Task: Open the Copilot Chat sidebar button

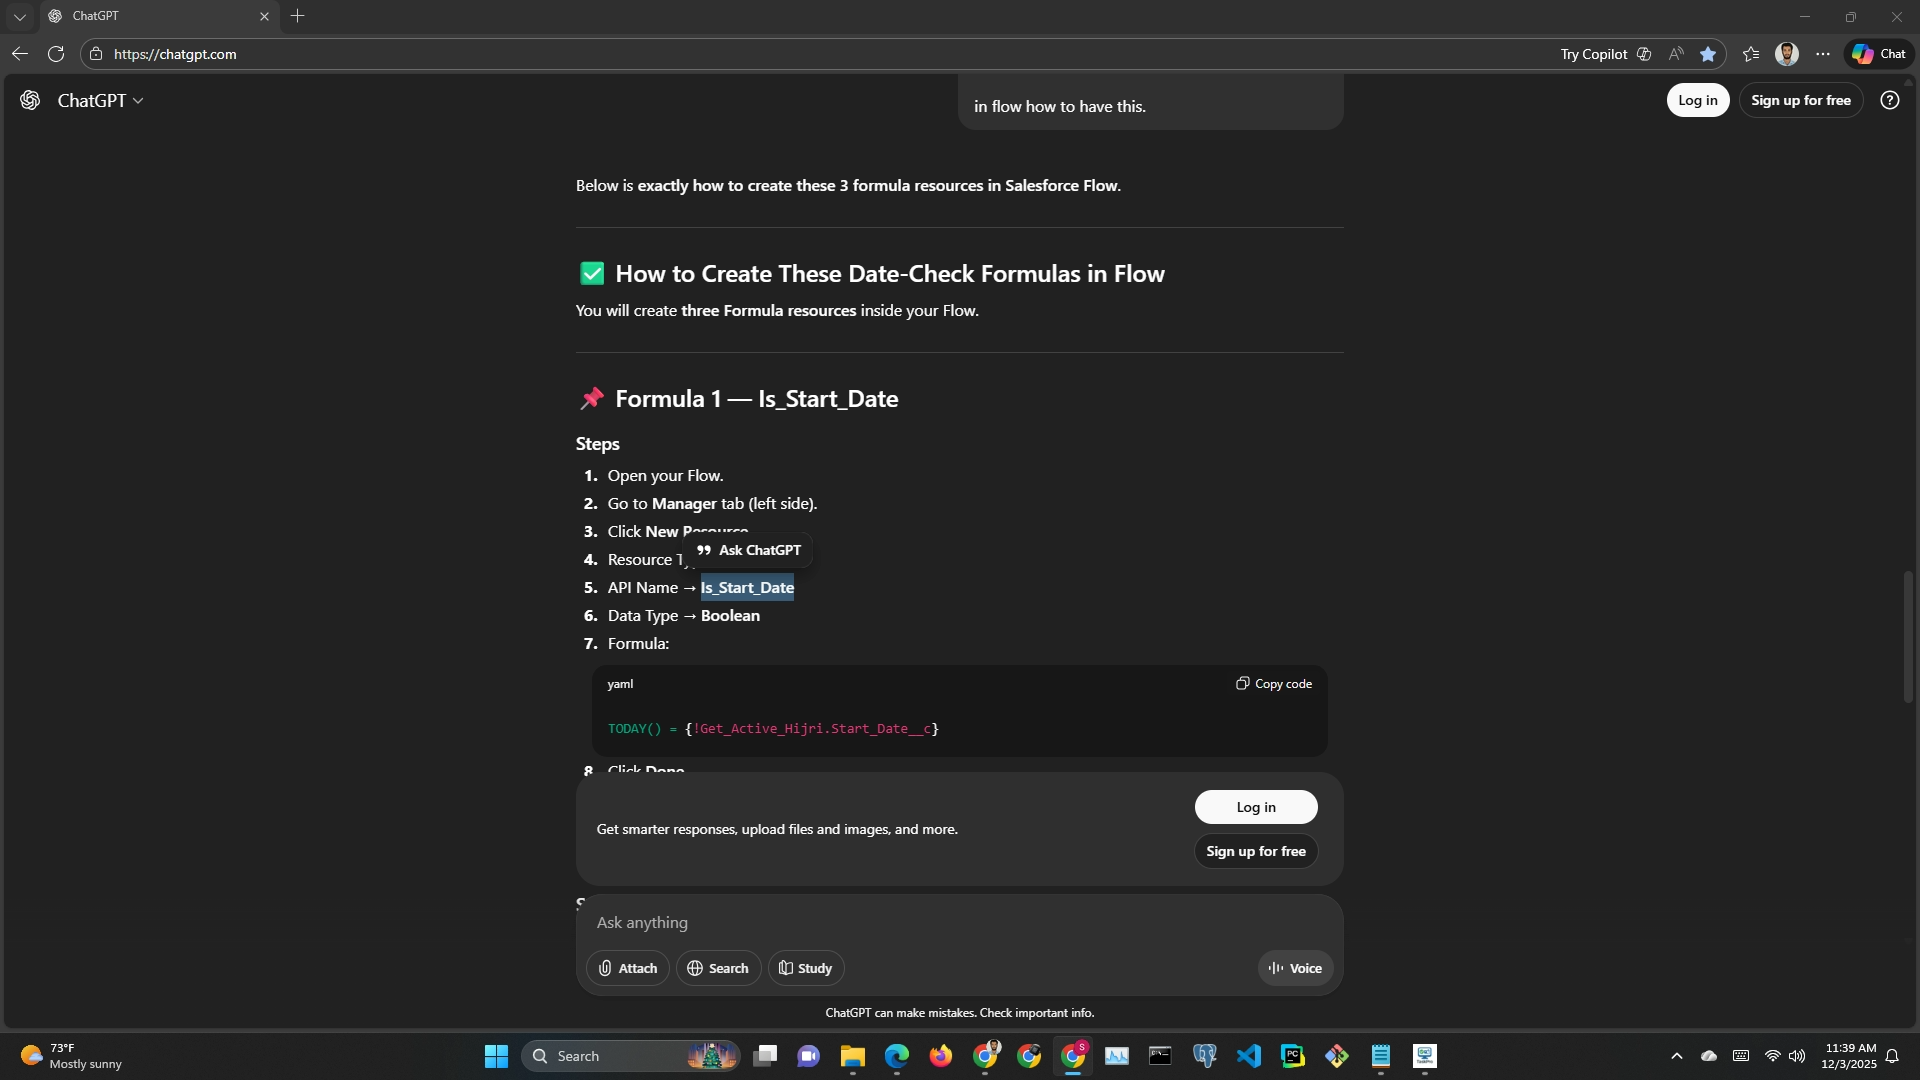Action: (x=1878, y=54)
